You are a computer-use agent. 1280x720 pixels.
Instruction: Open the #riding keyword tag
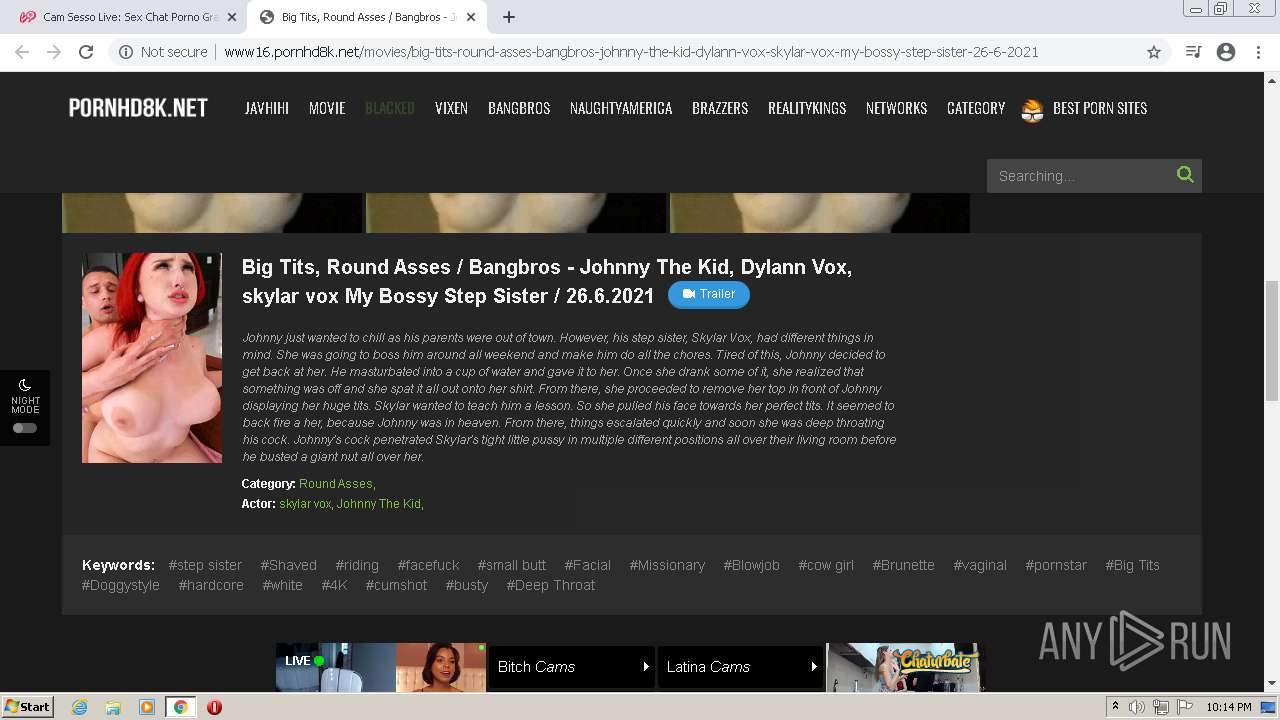[357, 565]
